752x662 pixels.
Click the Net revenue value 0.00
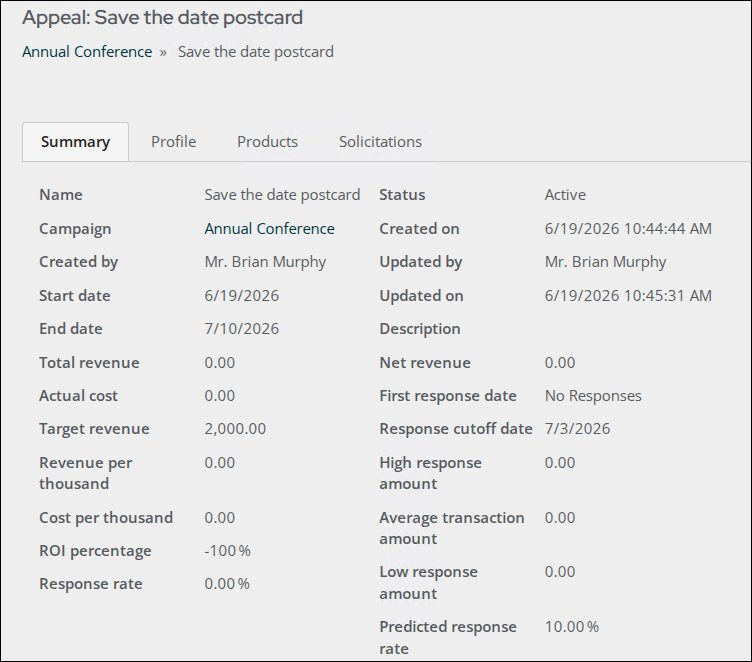click(560, 363)
